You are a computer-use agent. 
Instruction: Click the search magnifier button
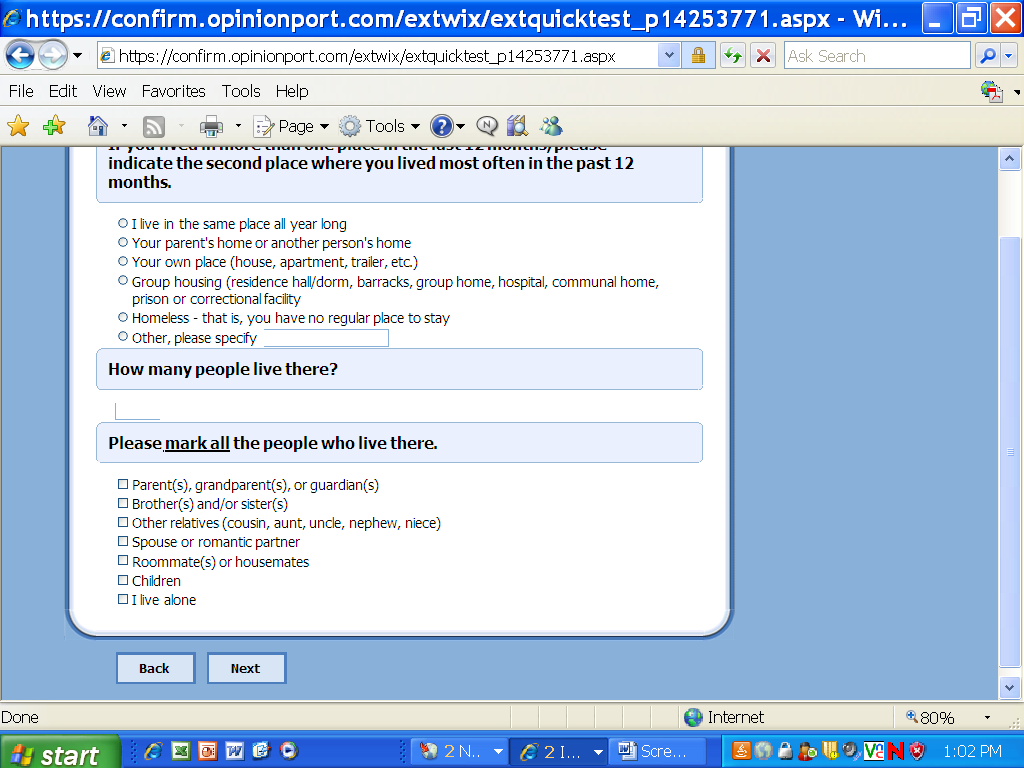[x=987, y=56]
